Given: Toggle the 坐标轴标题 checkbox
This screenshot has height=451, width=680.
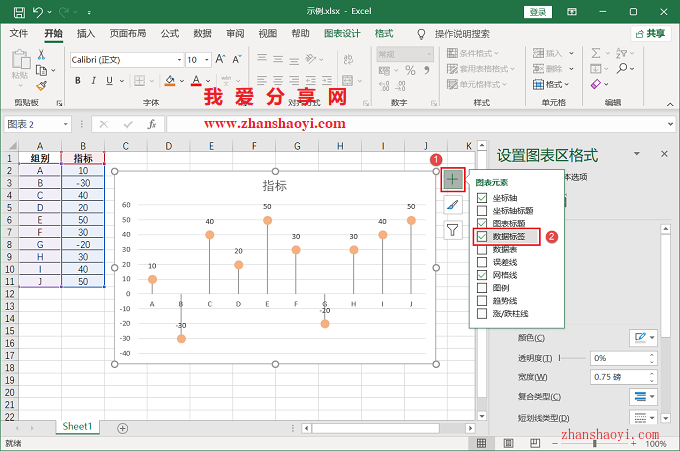Looking at the screenshot, I should [482, 211].
